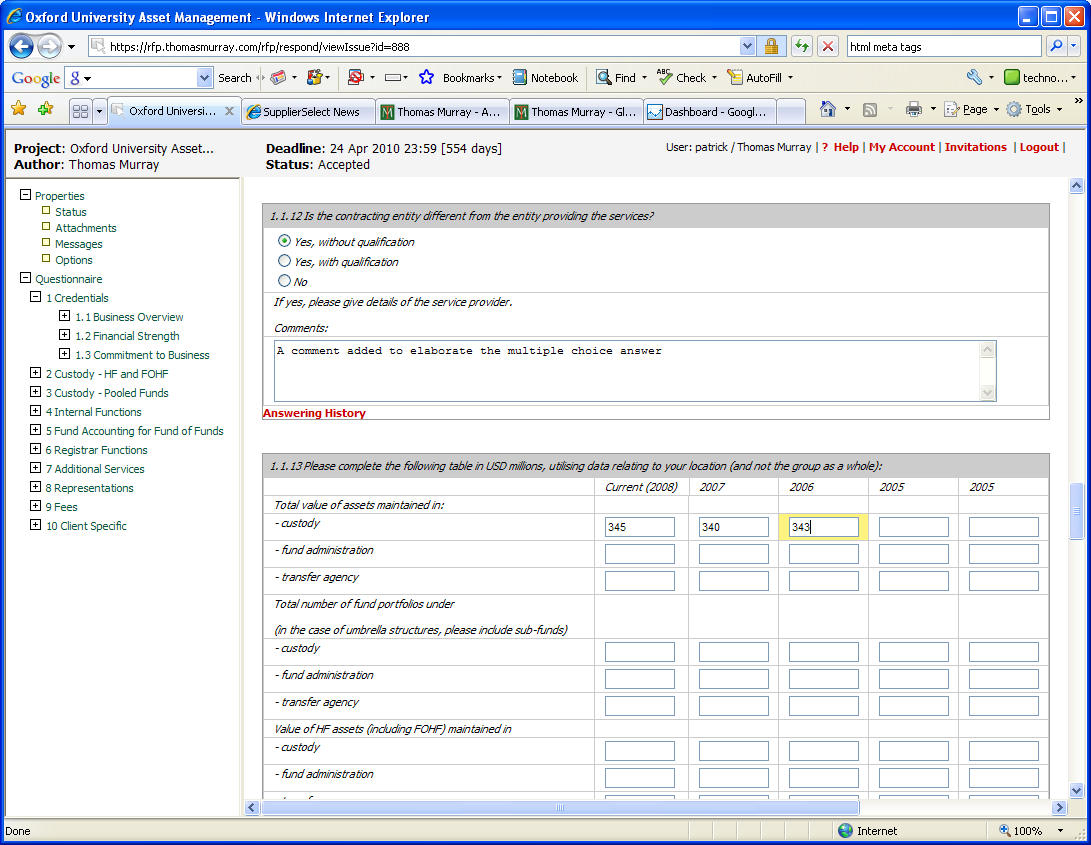Switch to Dashboard - Googl... tab
The width and height of the screenshot is (1091, 845).
tap(710, 112)
